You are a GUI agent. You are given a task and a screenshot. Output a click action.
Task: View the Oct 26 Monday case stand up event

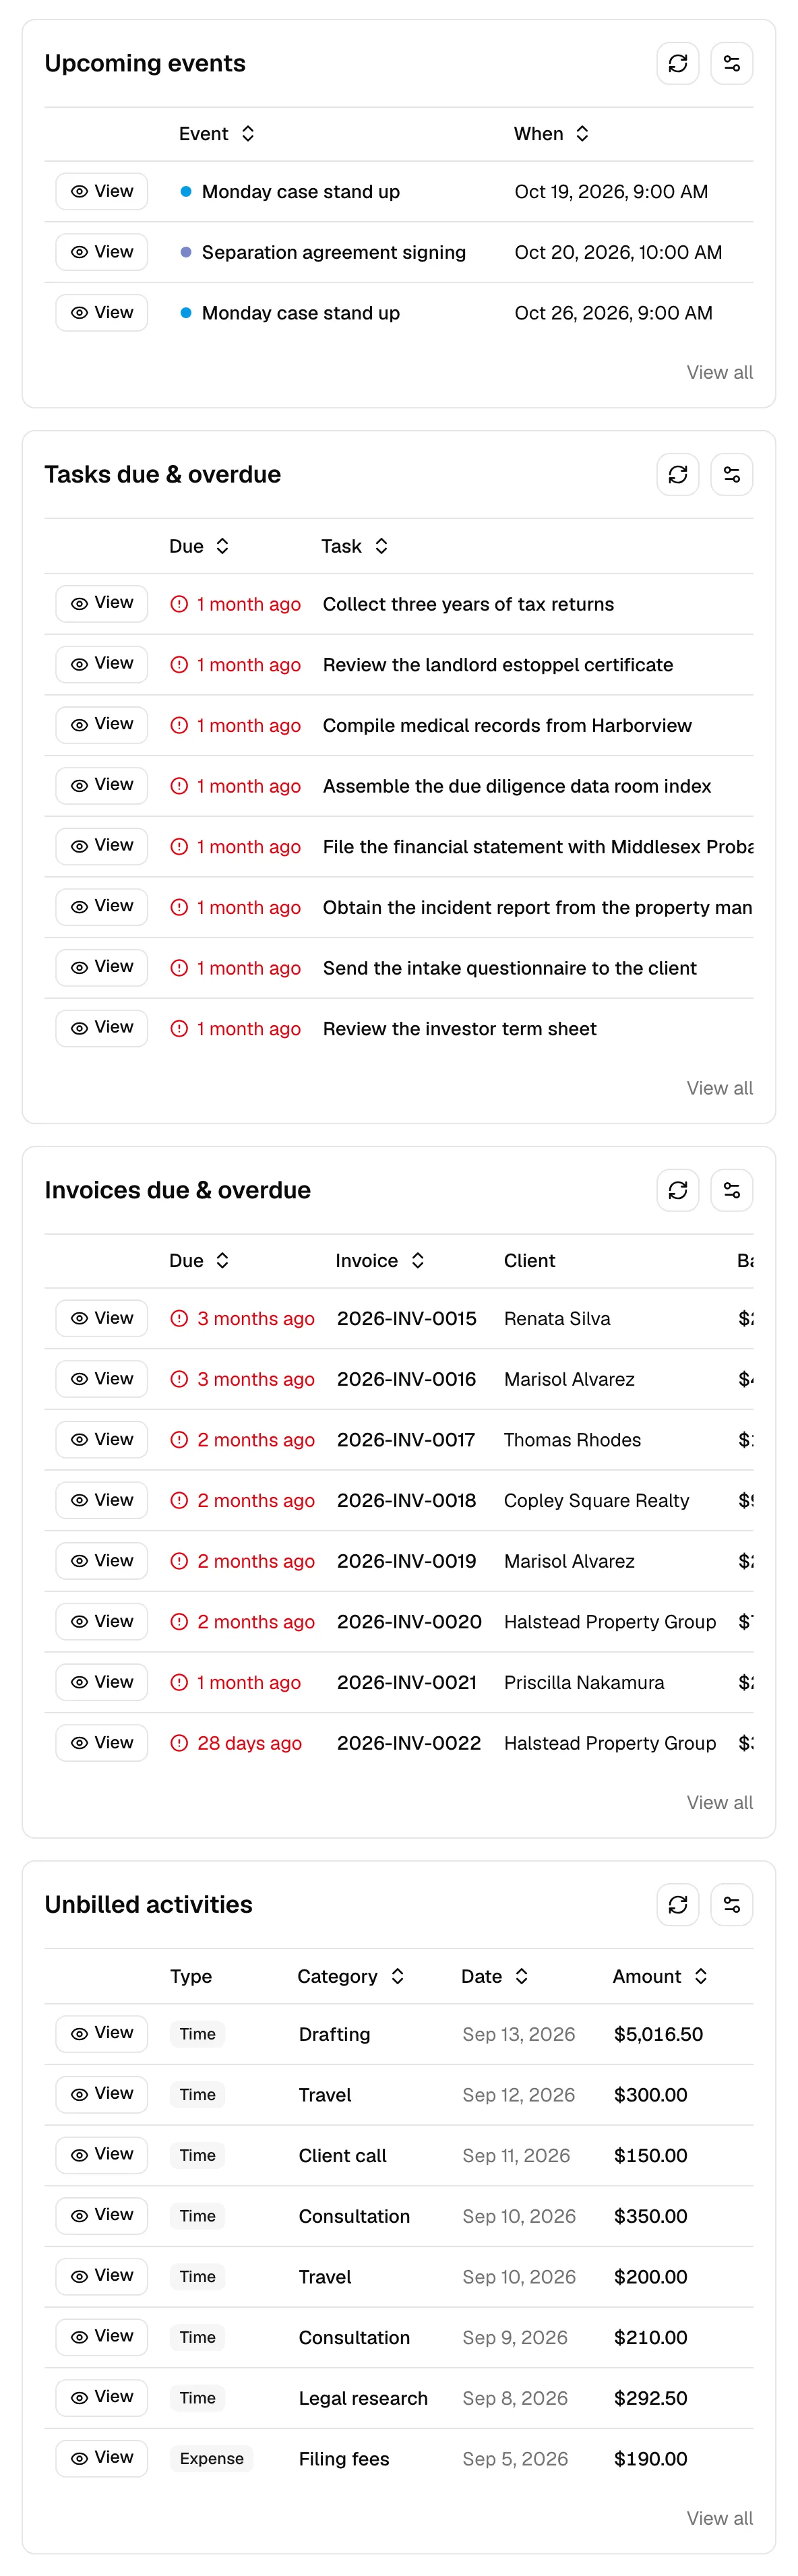[x=102, y=312]
